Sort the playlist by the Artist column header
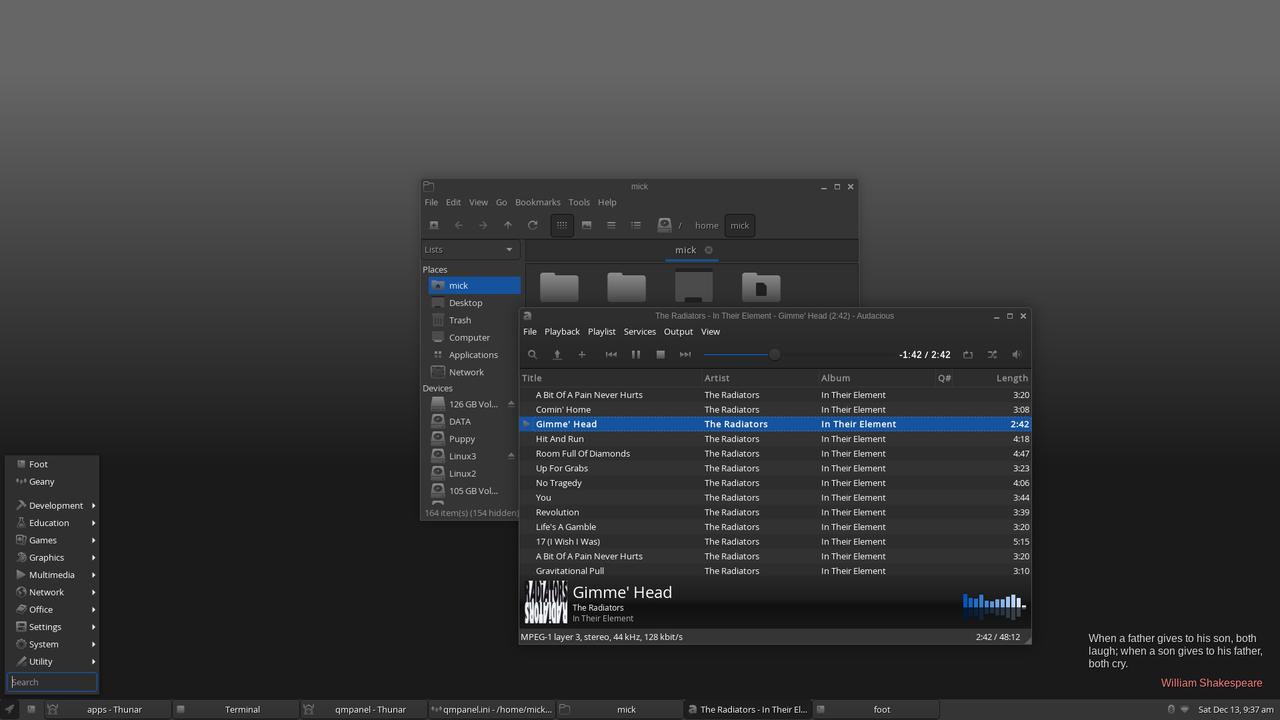The image size is (1280, 720). pyautogui.click(x=760, y=378)
